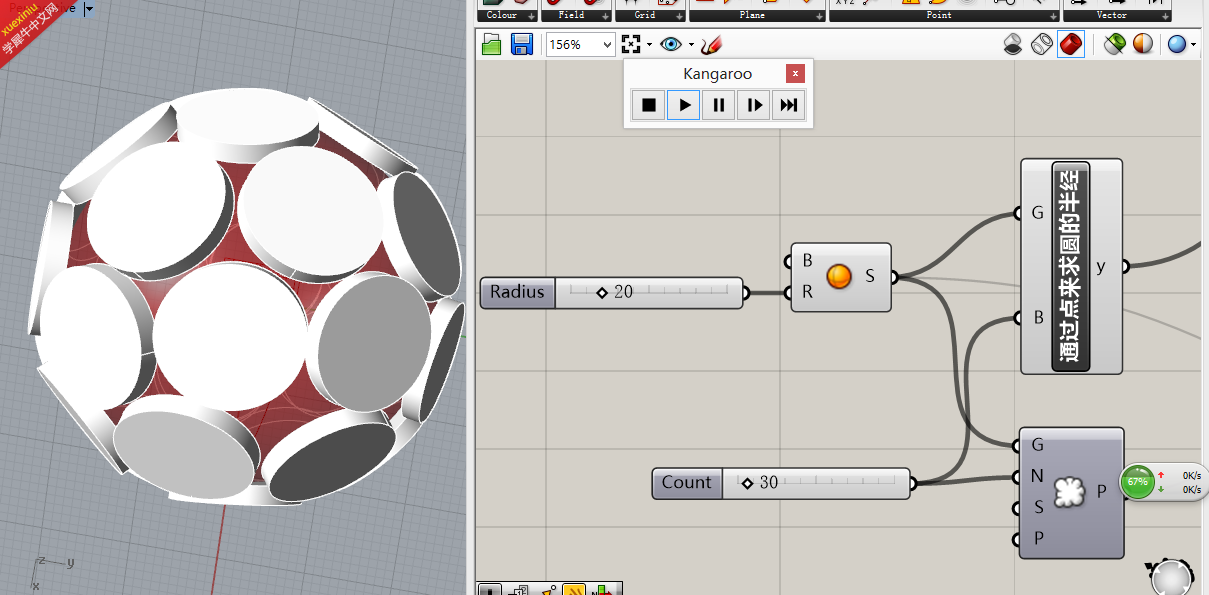This screenshot has height=595, width=1209.
Task: Click the first canvas widget icon at bottom-left
Action: 490,590
